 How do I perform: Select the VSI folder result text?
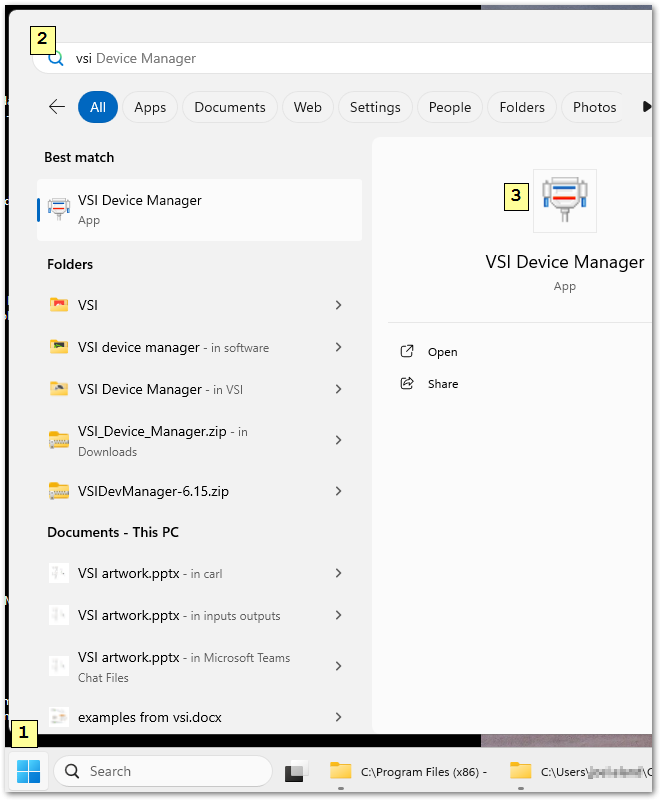[87, 305]
